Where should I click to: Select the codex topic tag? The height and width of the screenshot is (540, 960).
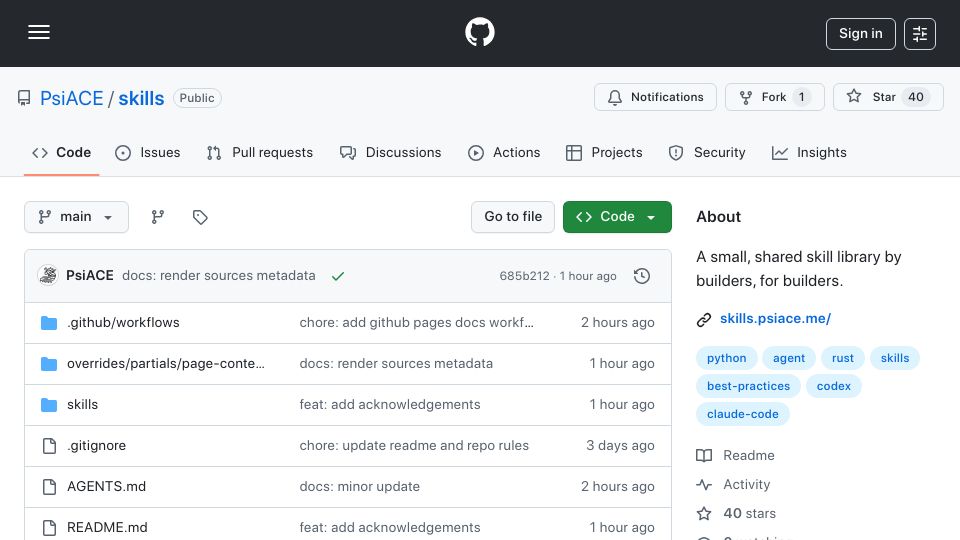coord(833,386)
